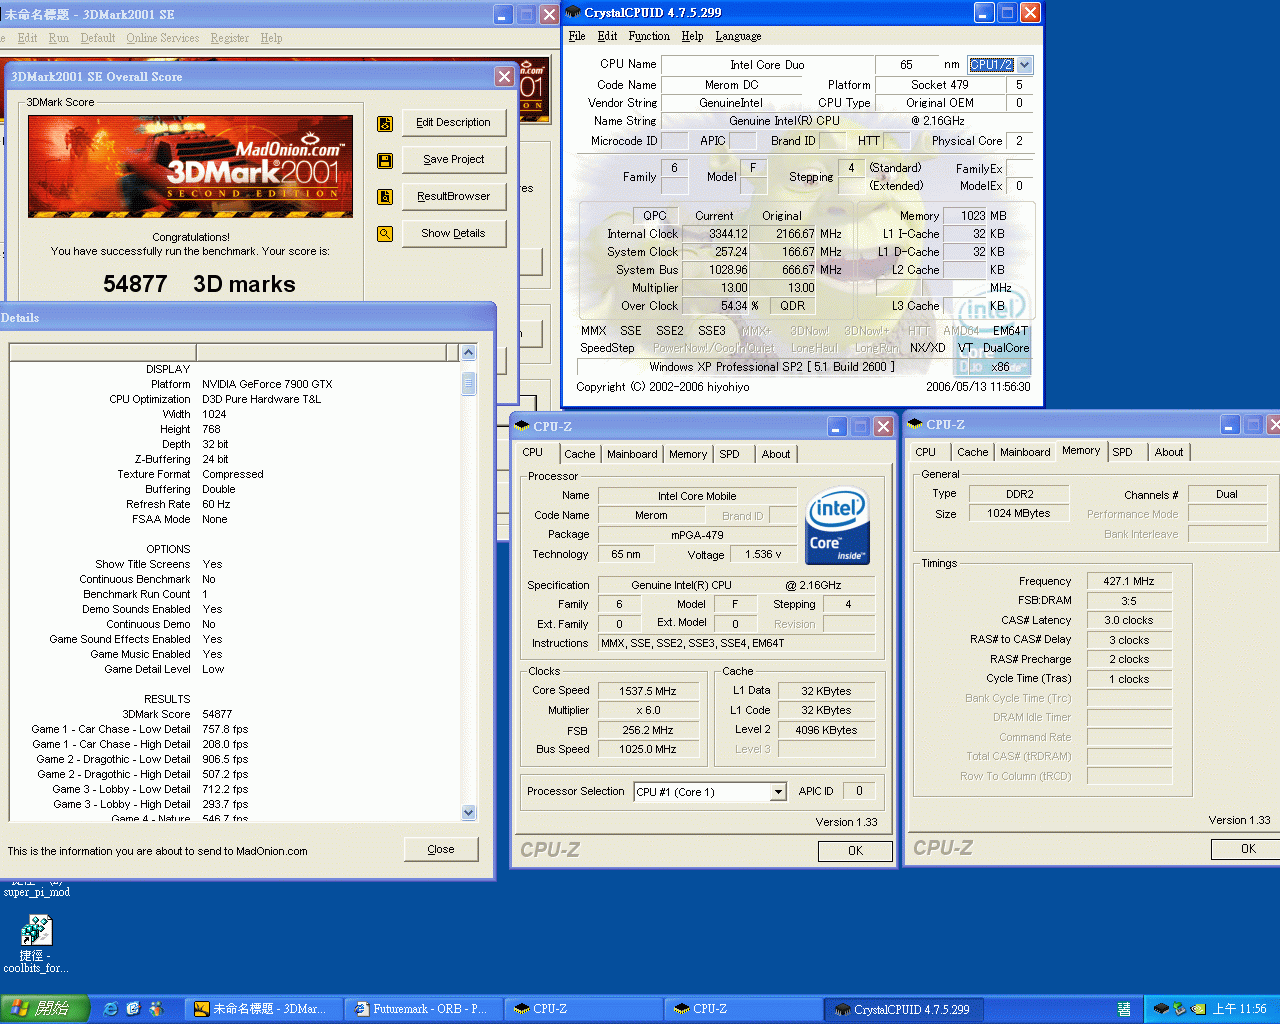Activate CrystalCPUID taskbar button
This screenshot has height=1024, width=1280.
(x=904, y=1009)
